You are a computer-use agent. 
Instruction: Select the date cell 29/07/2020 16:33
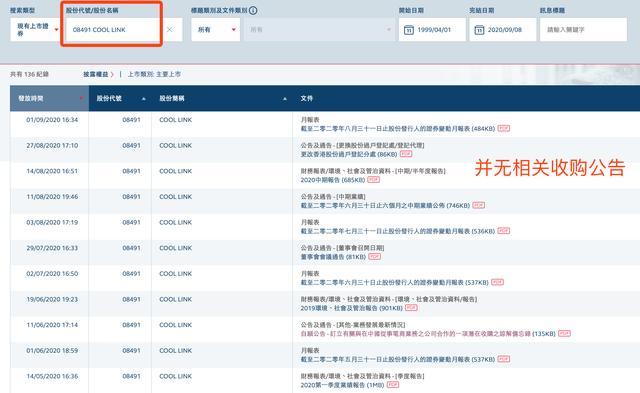52,248
